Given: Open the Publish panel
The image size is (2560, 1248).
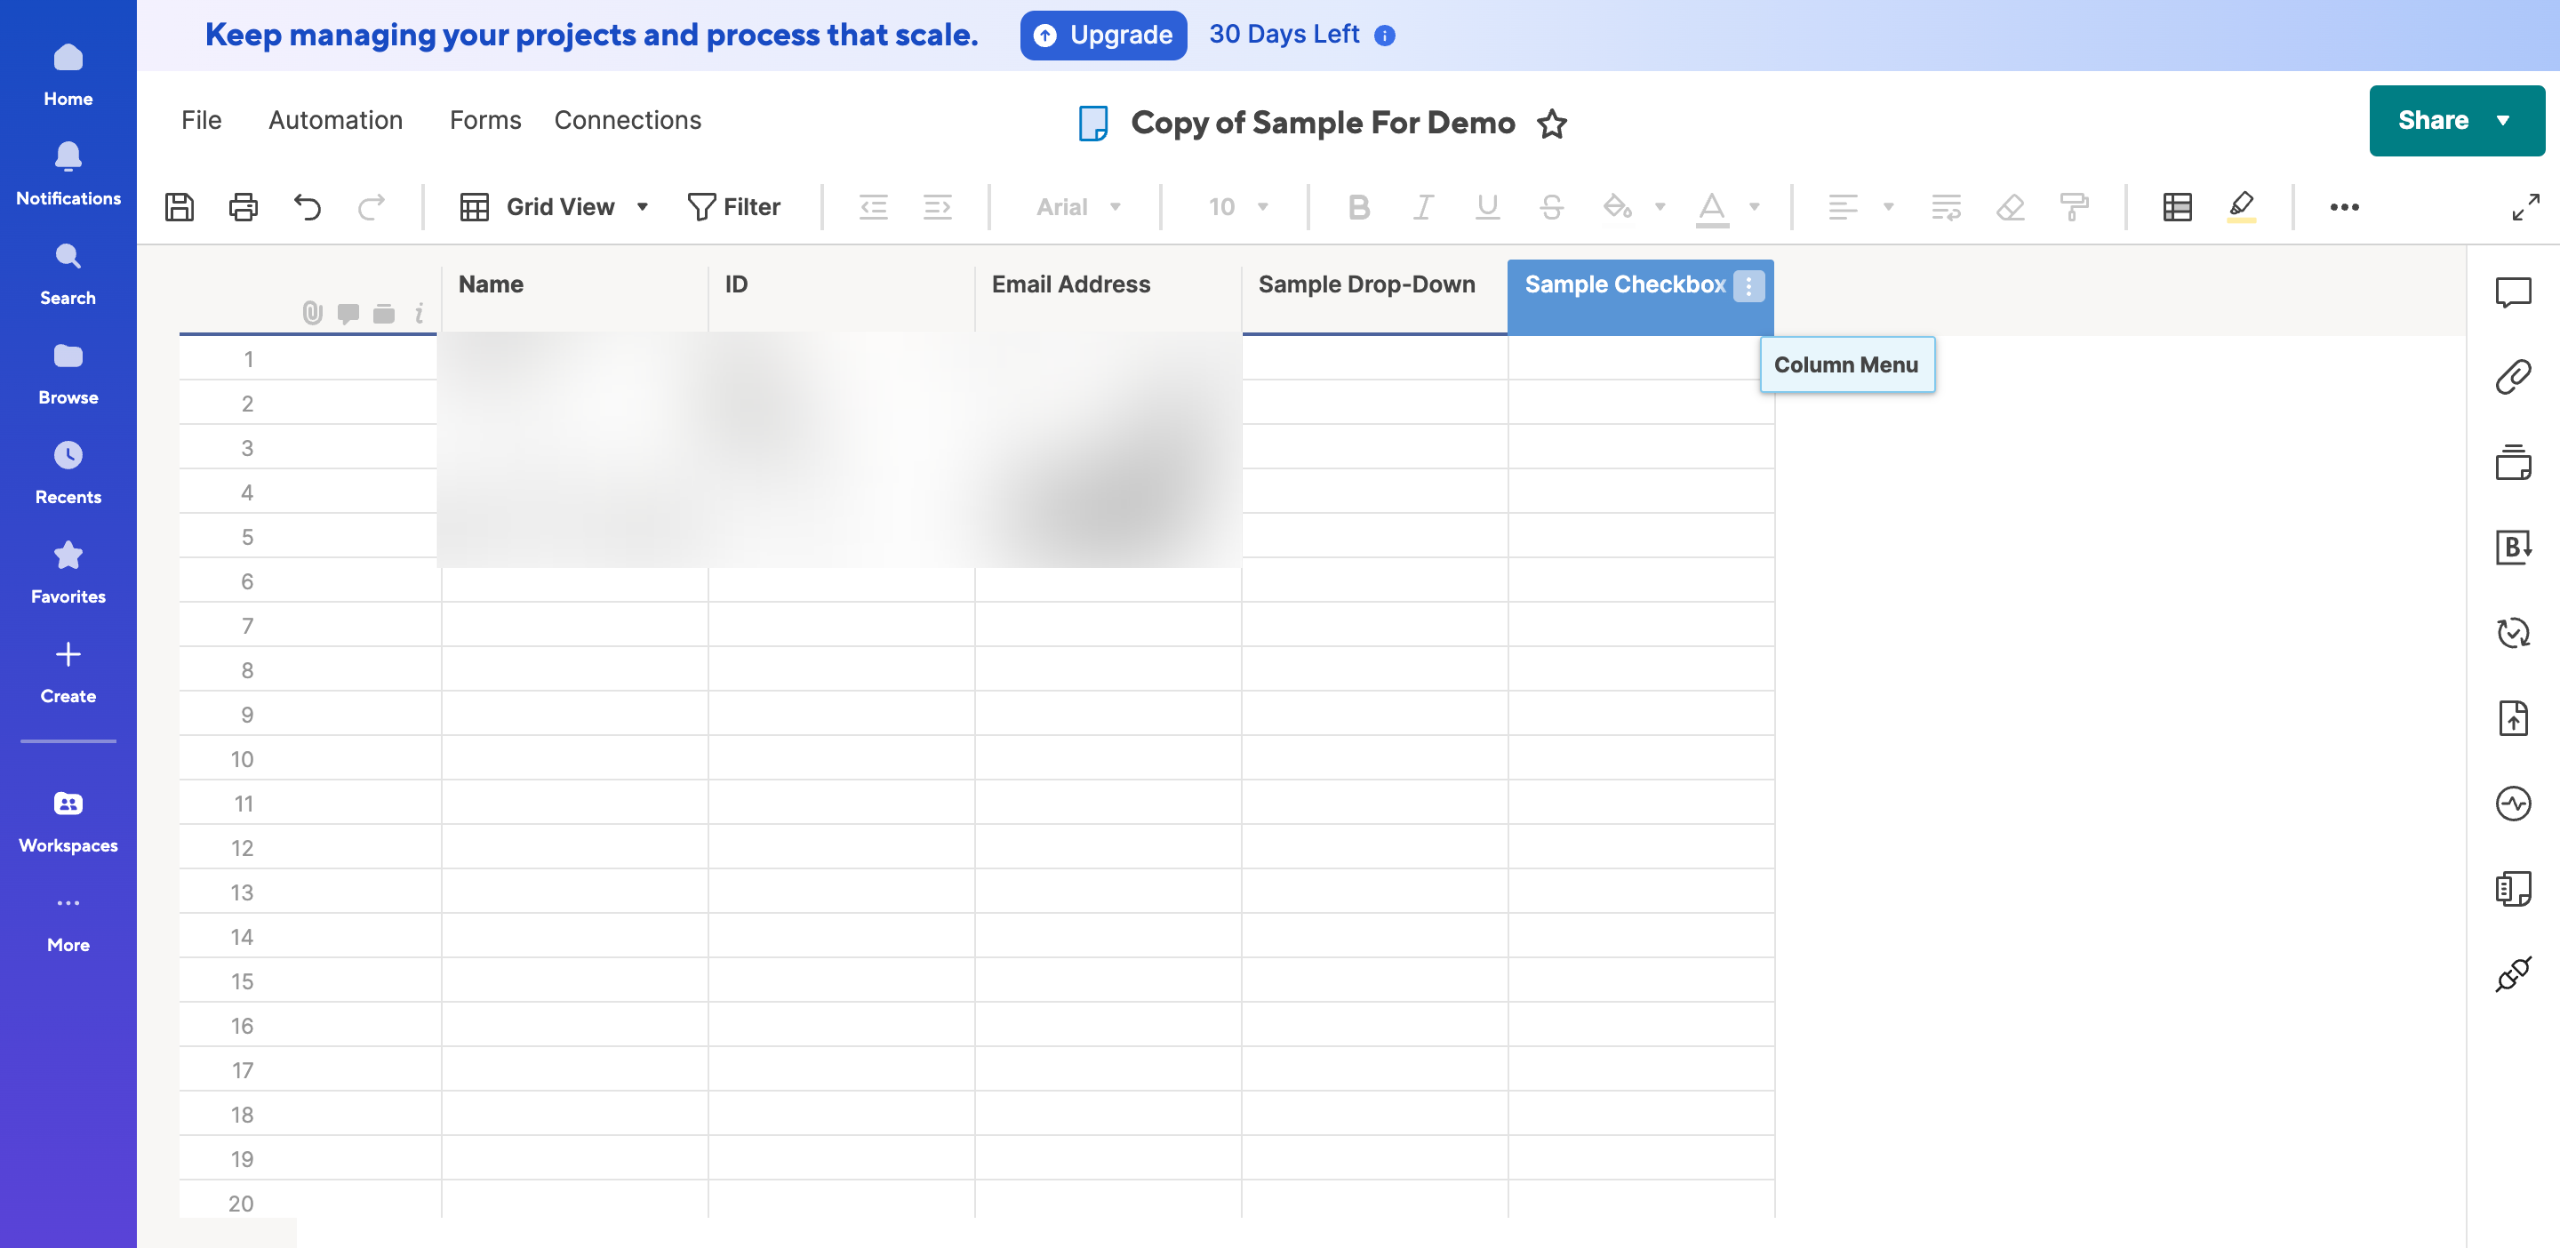Looking at the screenshot, I should (x=2515, y=718).
